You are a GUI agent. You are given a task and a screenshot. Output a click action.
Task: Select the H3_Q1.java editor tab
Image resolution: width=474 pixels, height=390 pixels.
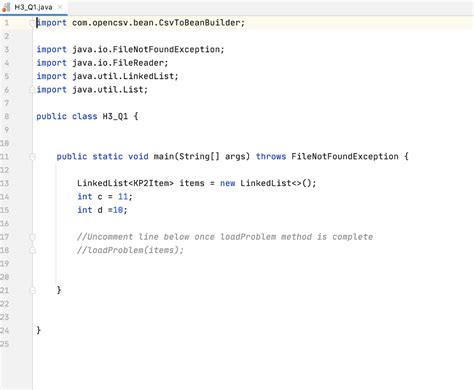pyautogui.click(x=34, y=7)
